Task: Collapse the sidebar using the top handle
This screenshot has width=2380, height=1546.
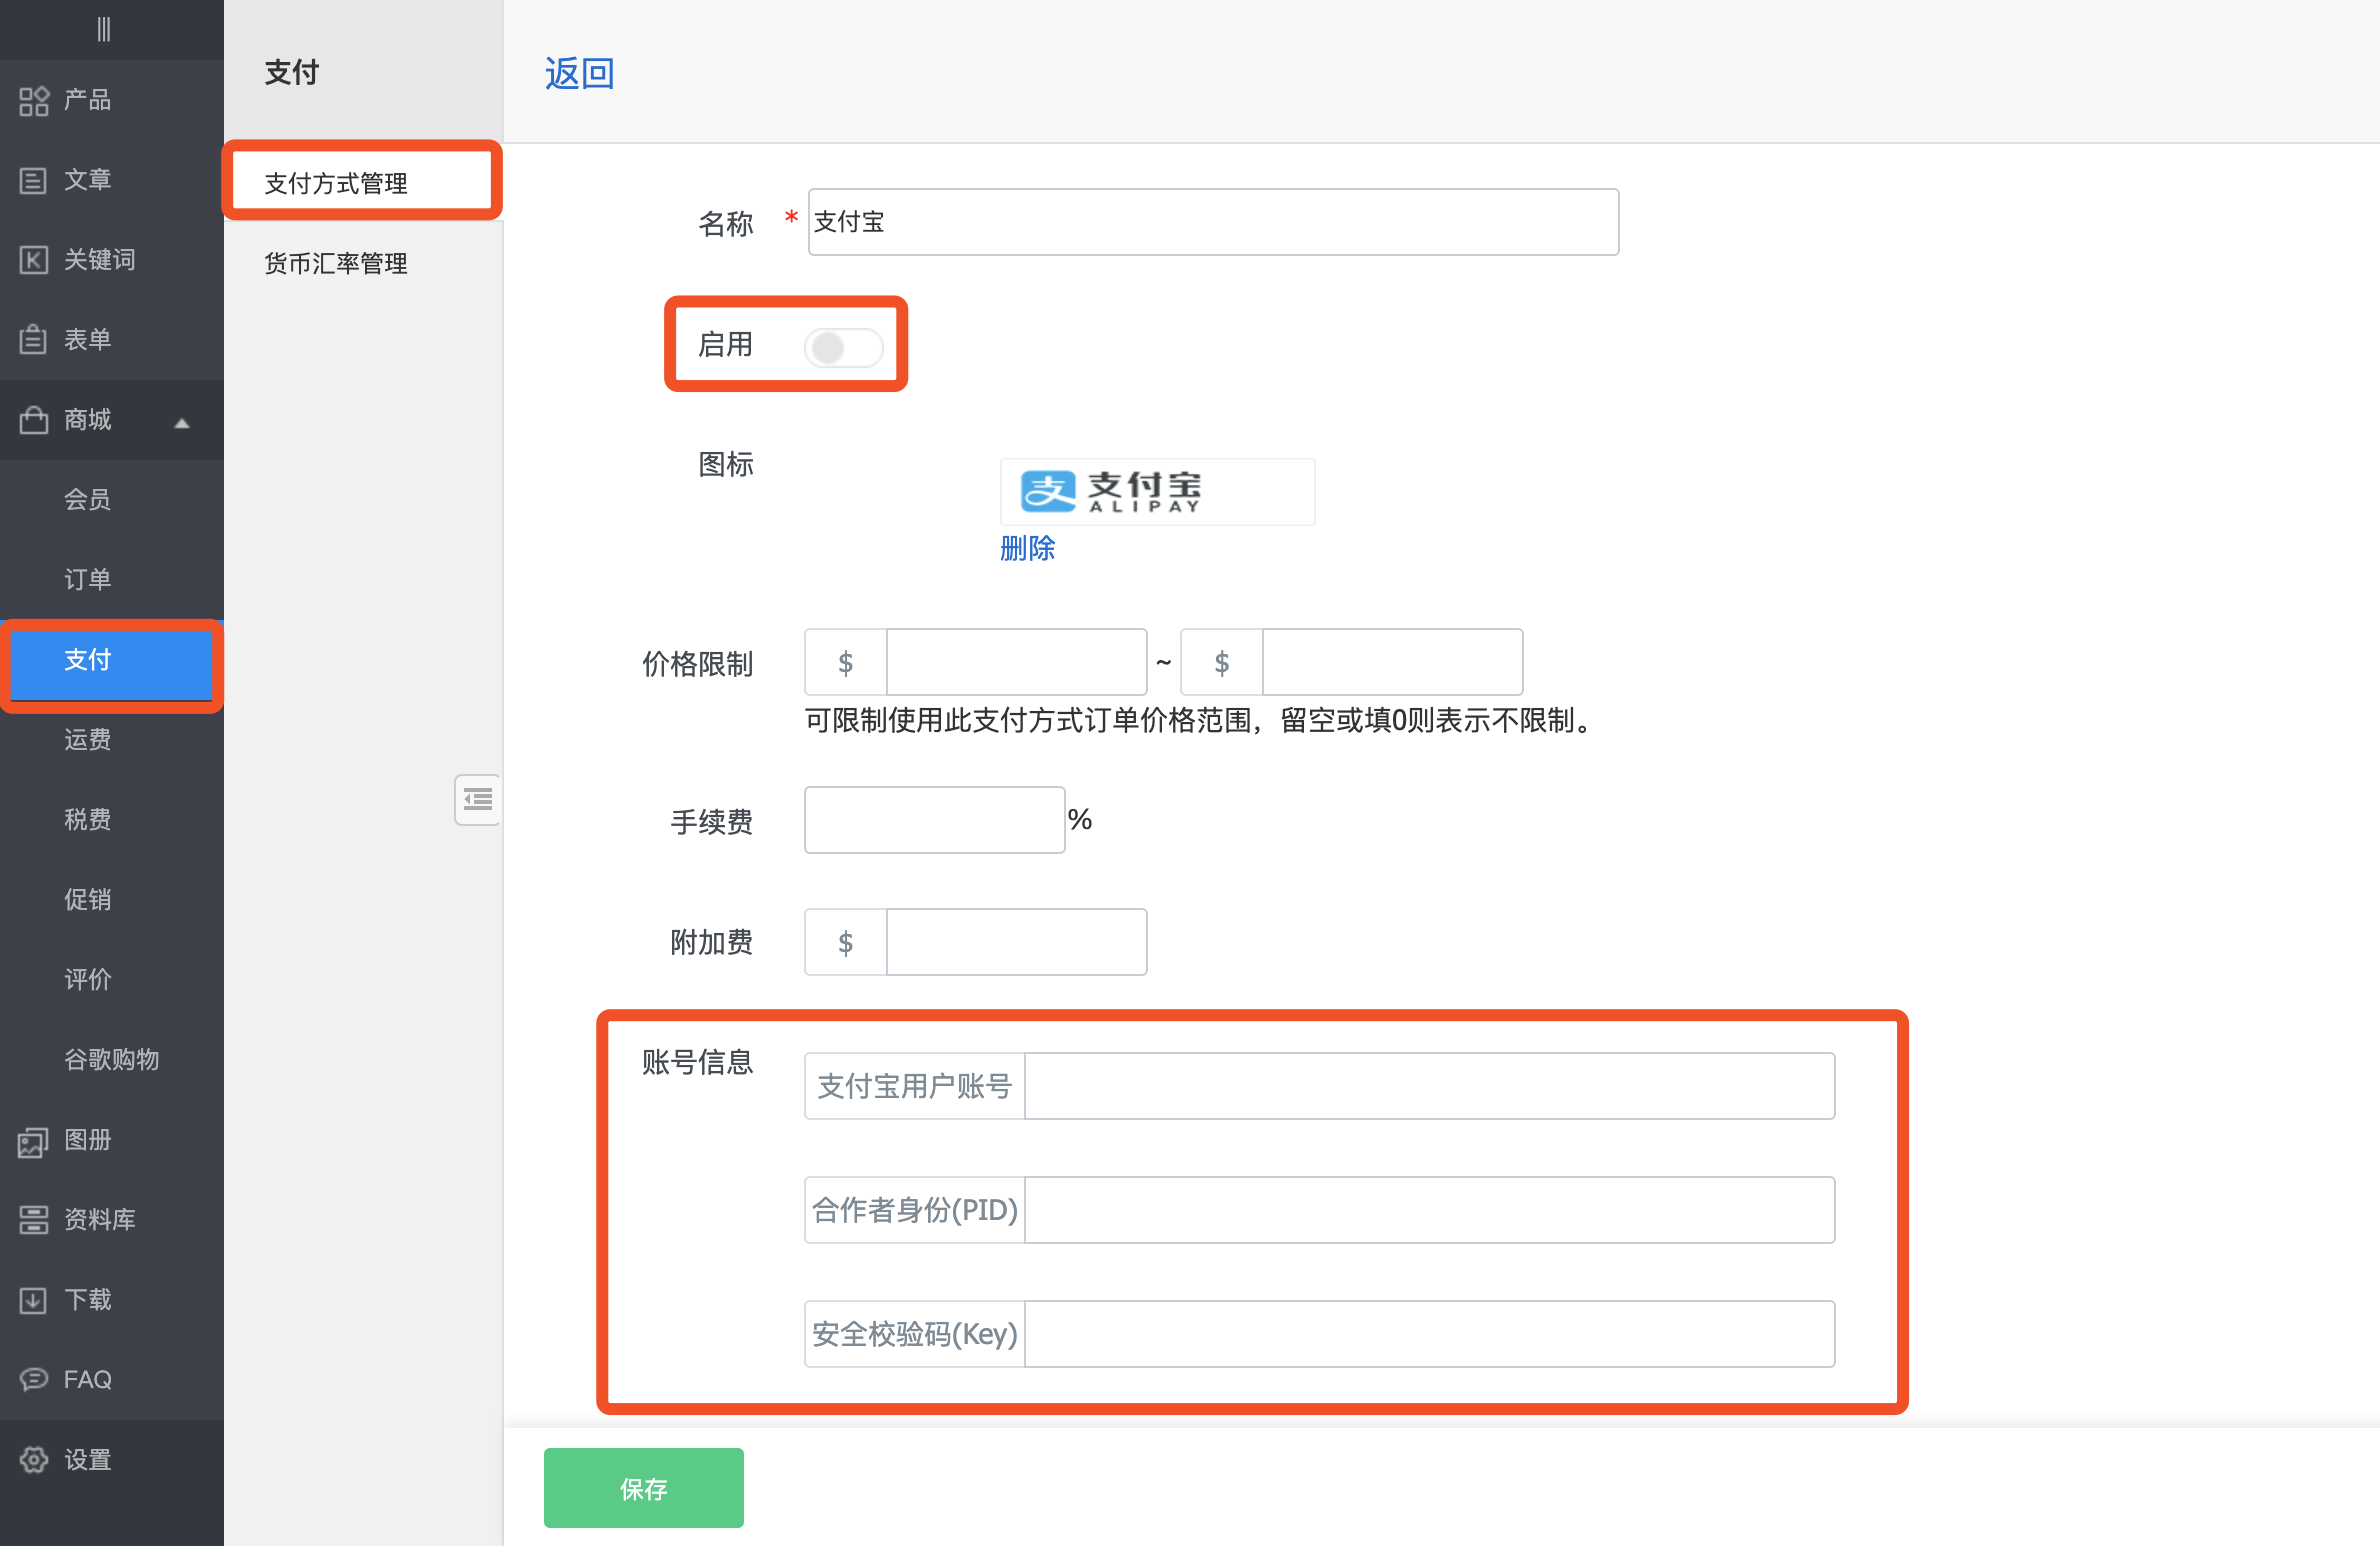Action: pyautogui.click(x=104, y=29)
